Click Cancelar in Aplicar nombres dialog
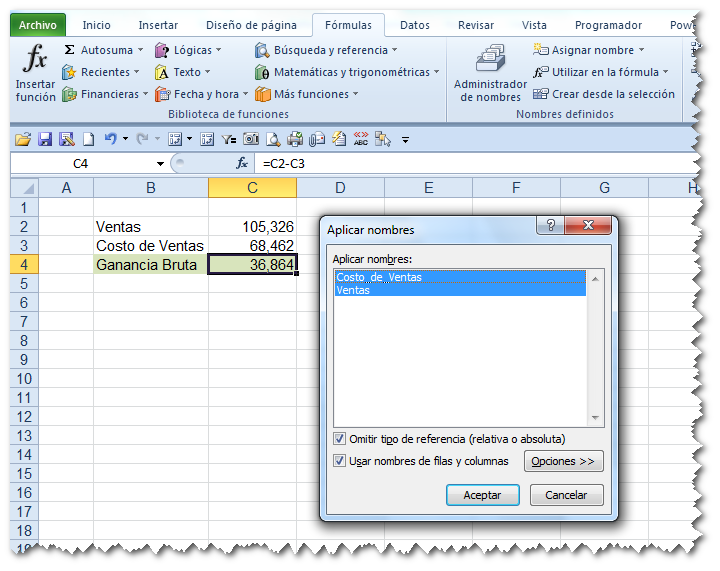 [566, 495]
